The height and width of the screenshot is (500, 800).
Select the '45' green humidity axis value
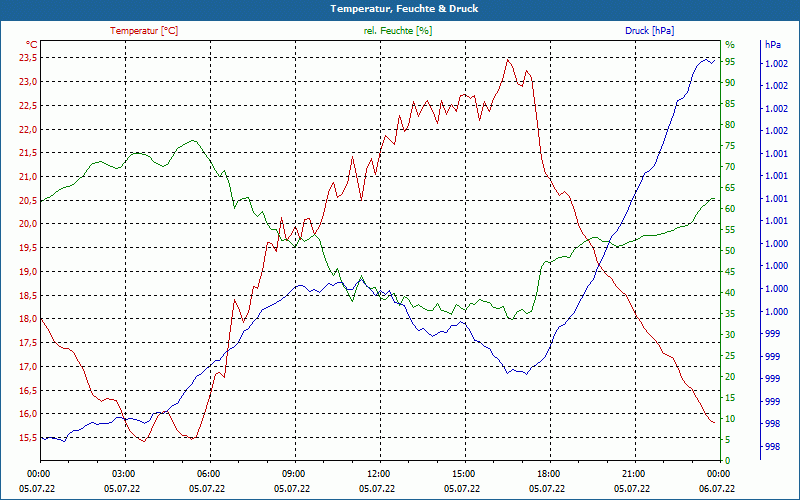(x=730, y=271)
